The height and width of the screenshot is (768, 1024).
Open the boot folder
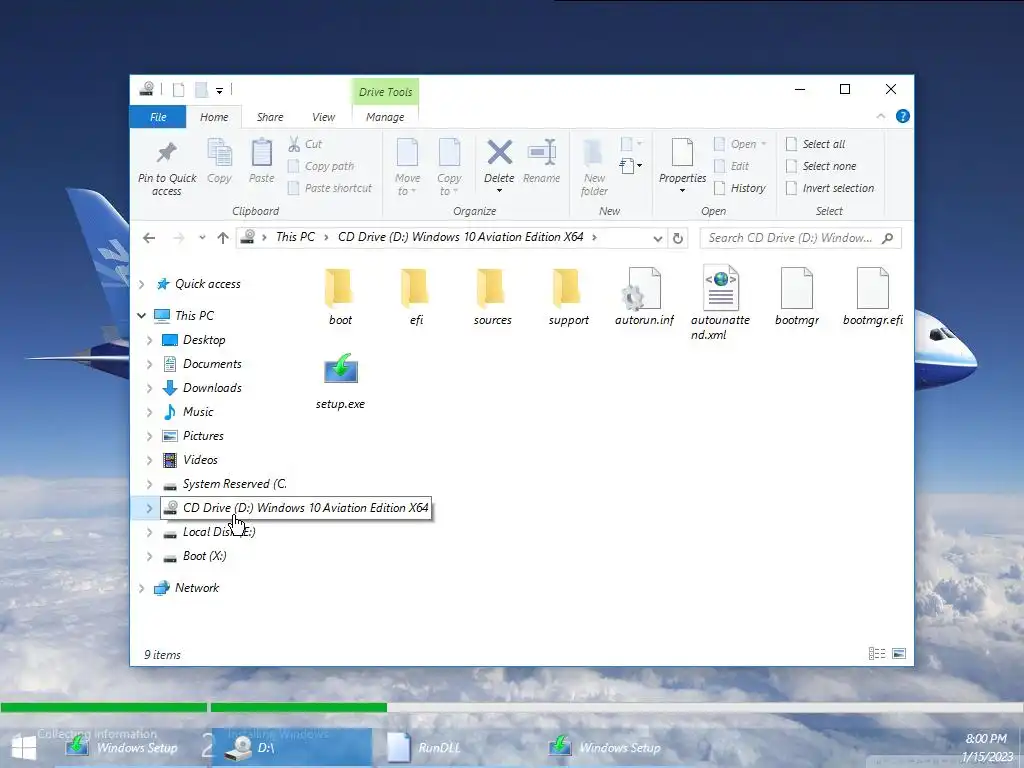point(340,296)
